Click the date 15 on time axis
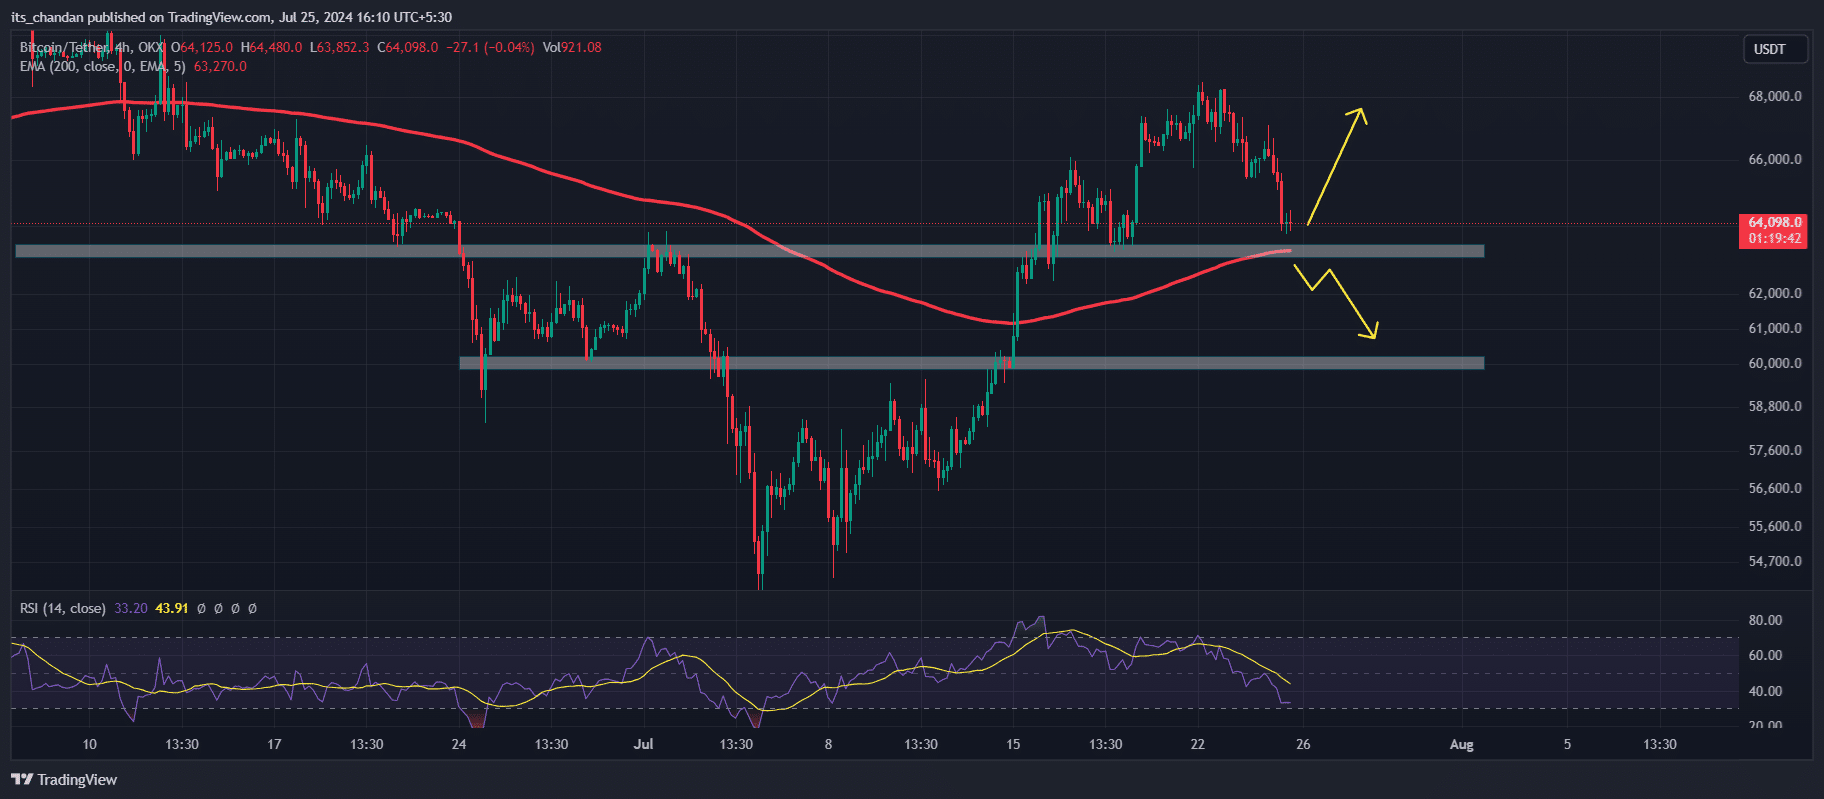Screen dimensions: 1824x799 pyautogui.click(x=1013, y=744)
